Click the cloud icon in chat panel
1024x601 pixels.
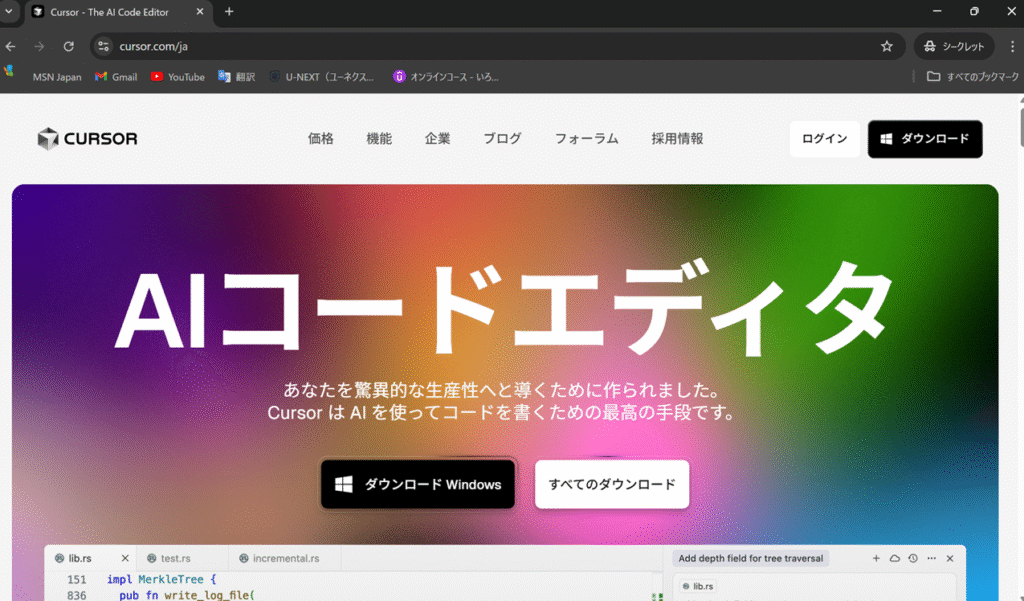click(895, 559)
